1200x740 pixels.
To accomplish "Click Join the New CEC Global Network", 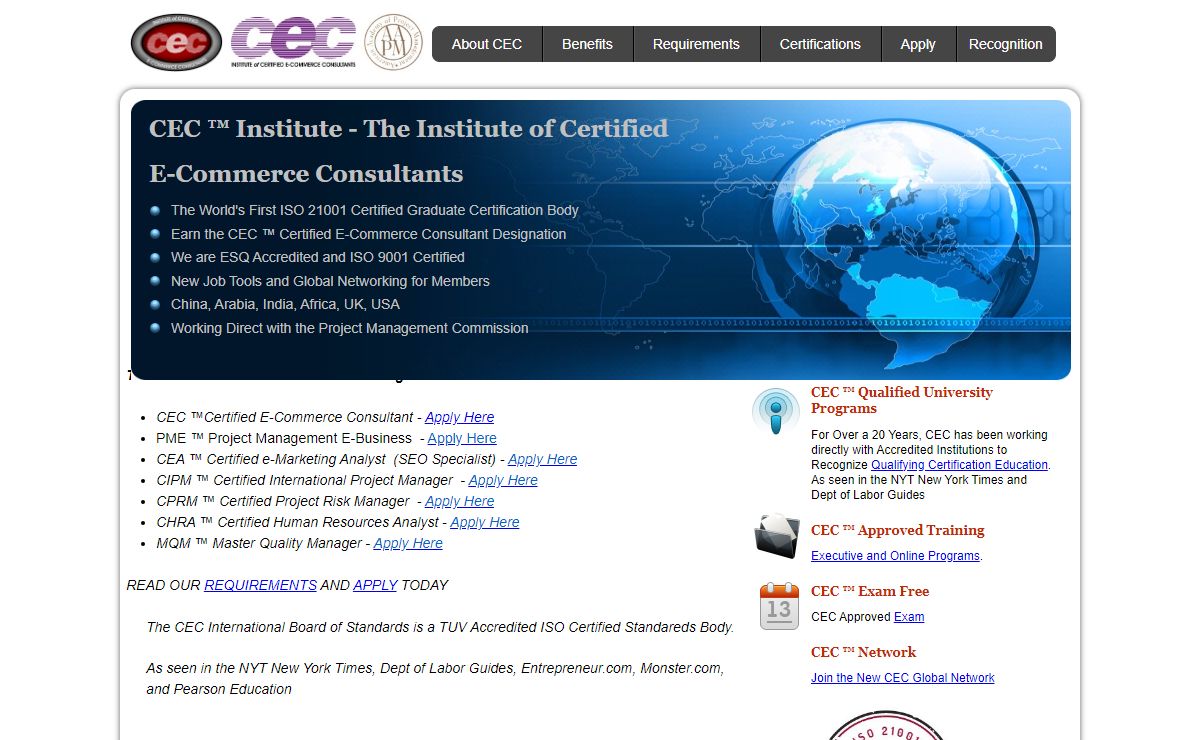I will [x=902, y=678].
